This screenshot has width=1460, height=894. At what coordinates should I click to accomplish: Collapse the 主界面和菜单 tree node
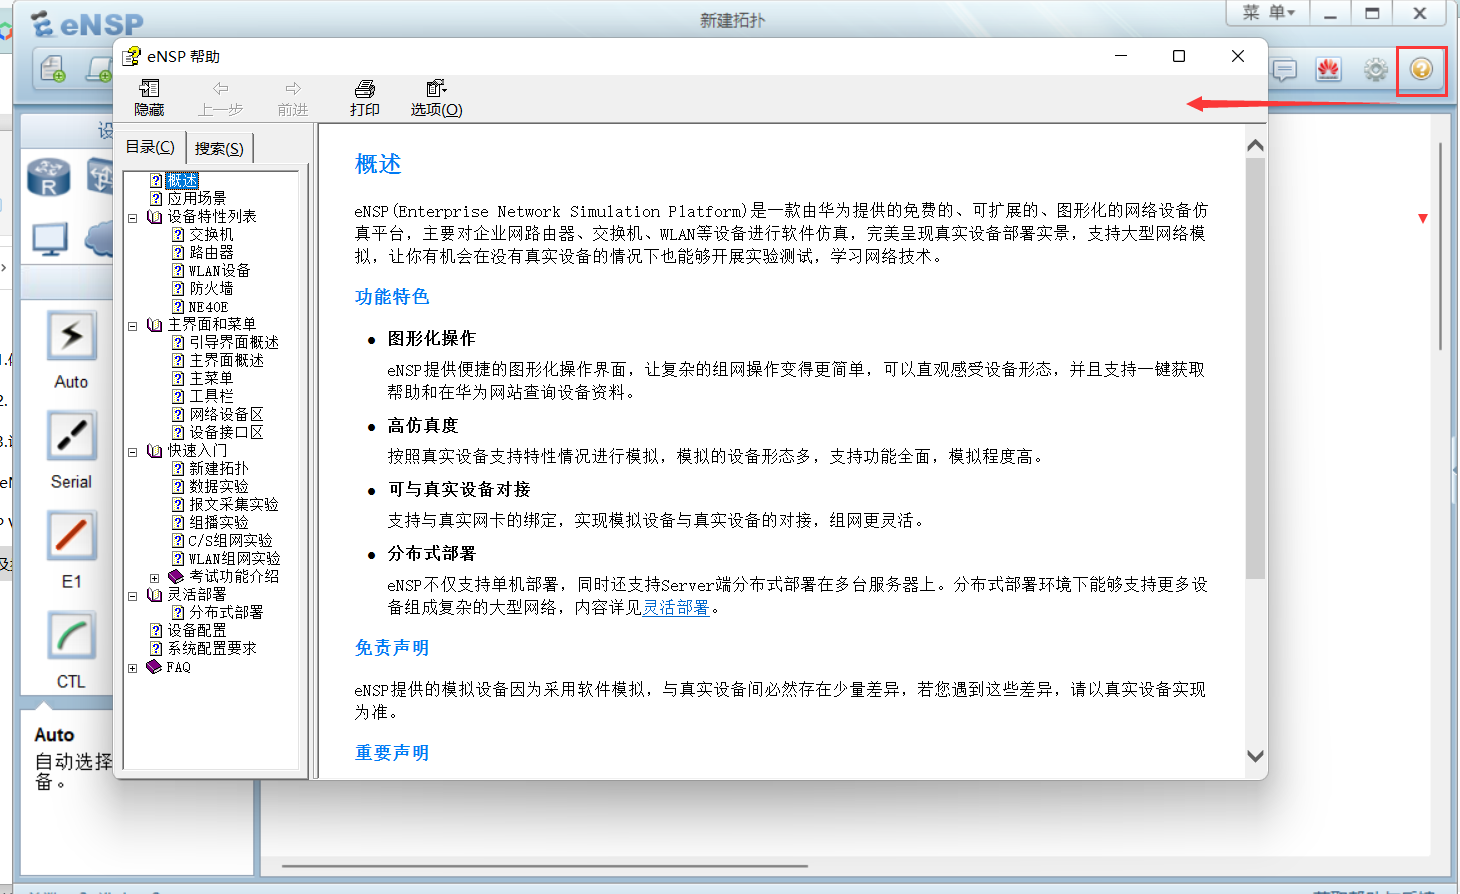click(132, 325)
